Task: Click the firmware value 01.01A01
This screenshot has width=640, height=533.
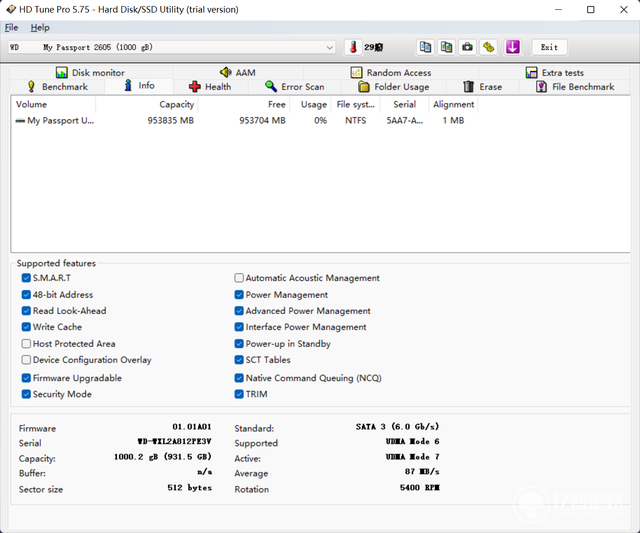Action: click(x=192, y=427)
